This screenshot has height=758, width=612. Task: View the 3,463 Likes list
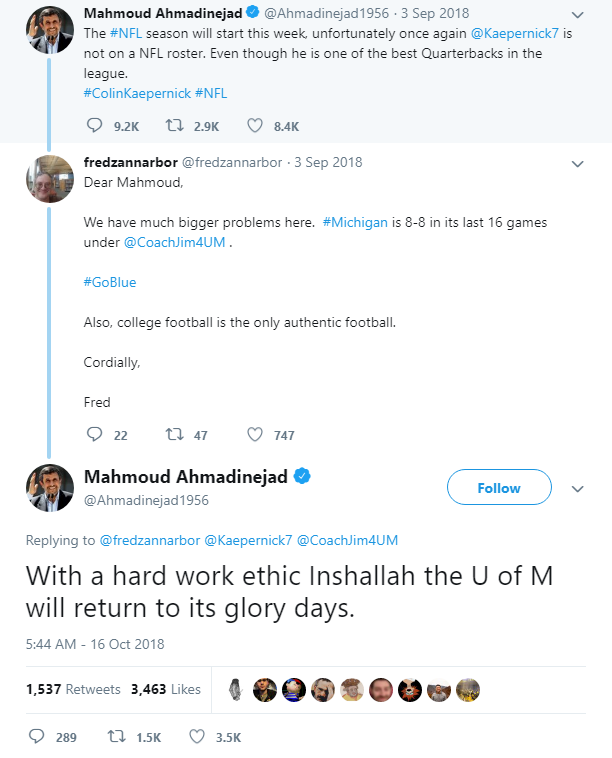[x=166, y=689]
